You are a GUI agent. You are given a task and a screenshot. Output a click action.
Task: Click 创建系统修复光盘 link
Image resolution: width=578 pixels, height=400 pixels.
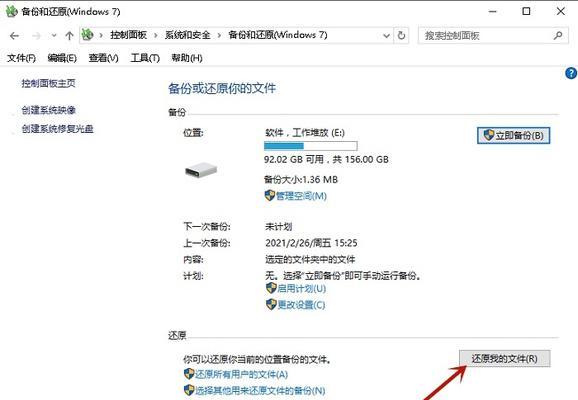[x=57, y=129]
